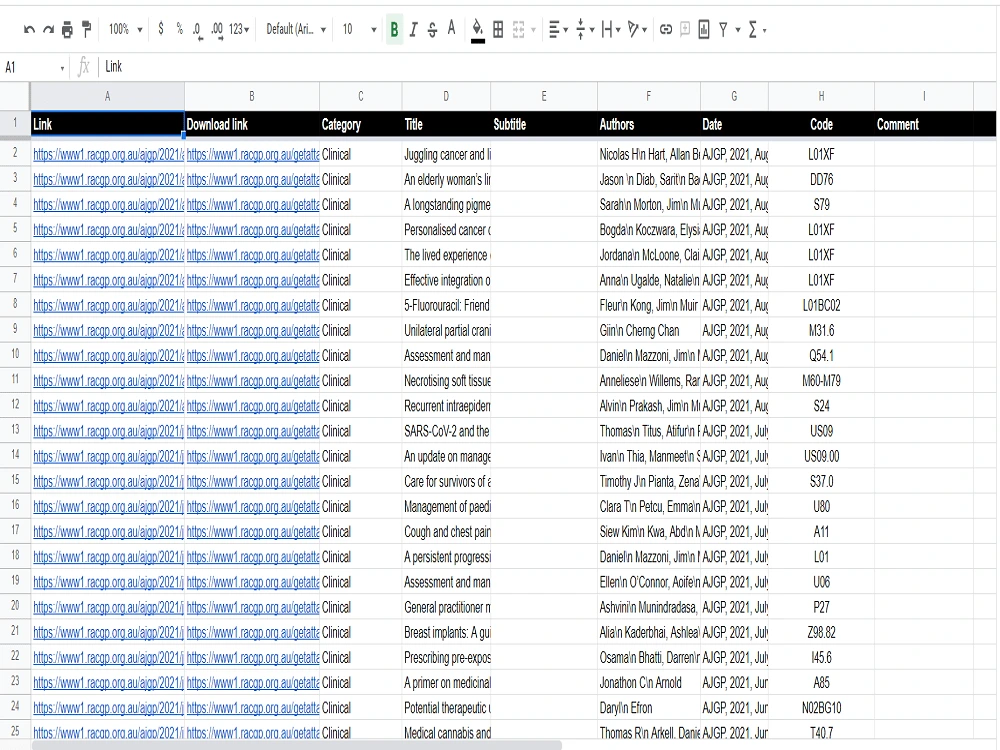Open the link in cell A2
Viewport: 1000px width, 750px height.
click(108, 155)
